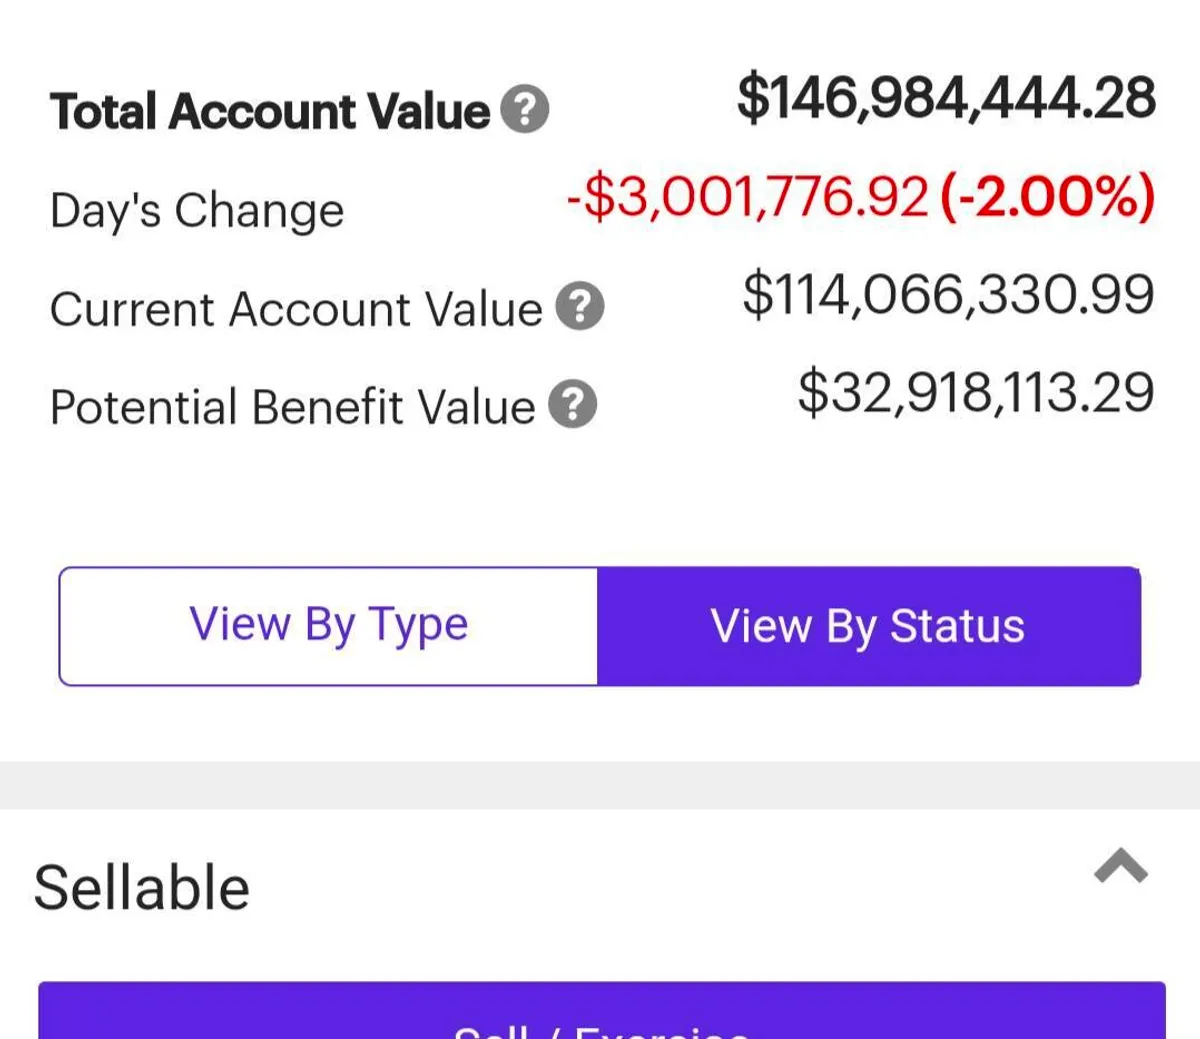Tap the Current Account Value help icon
The width and height of the screenshot is (1200, 1039).
click(580, 307)
